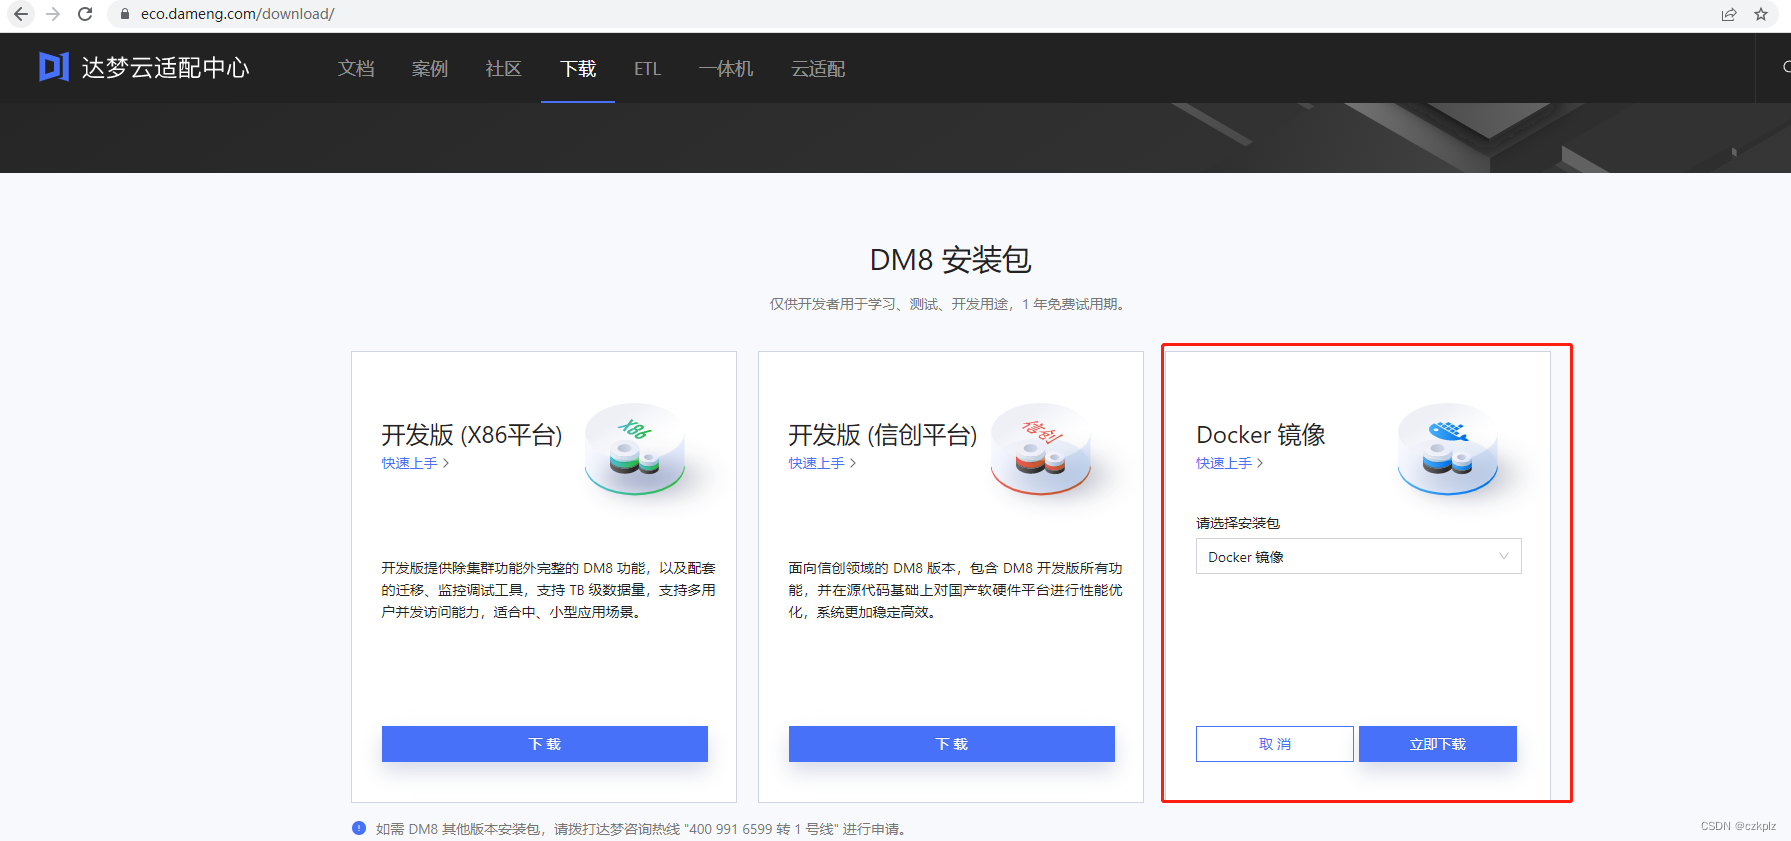Viewport: 1791px width, 841px height.
Task: Click 达梦云适配中心 site title
Action: tap(166, 67)
